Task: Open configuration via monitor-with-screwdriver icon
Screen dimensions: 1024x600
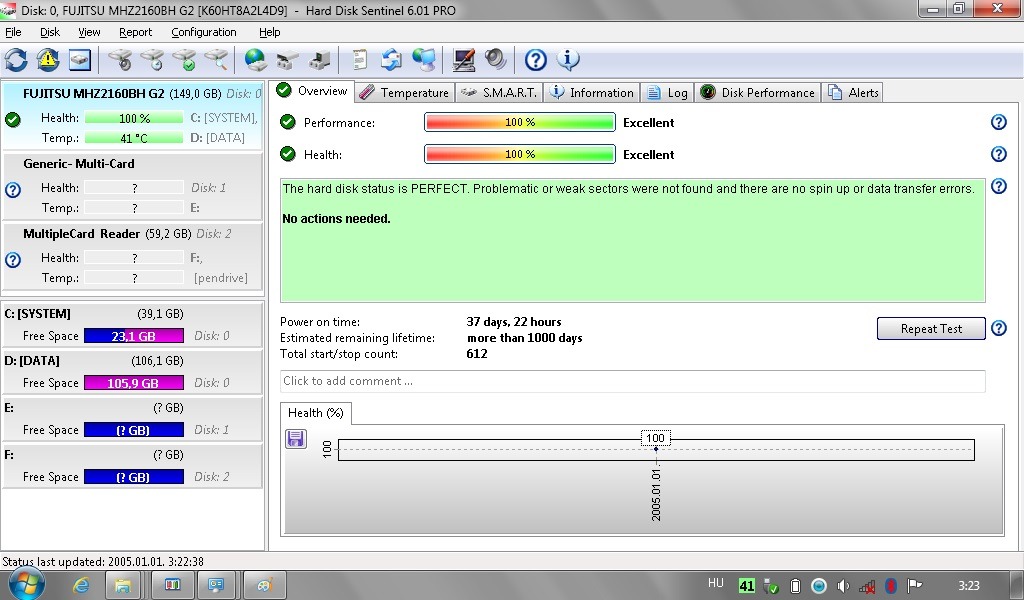Action: coord(464,60)
